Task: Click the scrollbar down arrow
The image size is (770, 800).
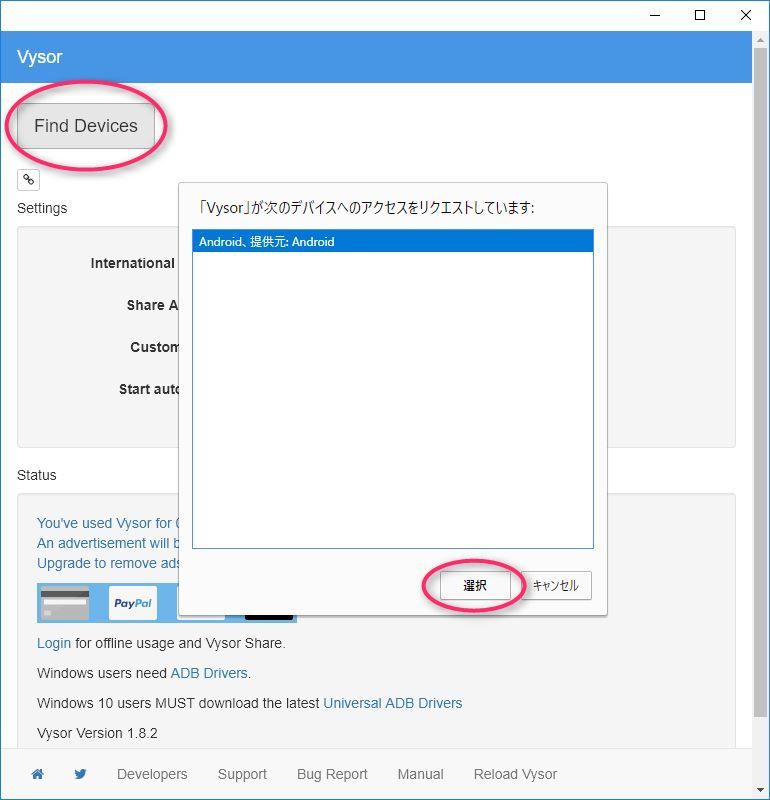Action: click(760, 790)
